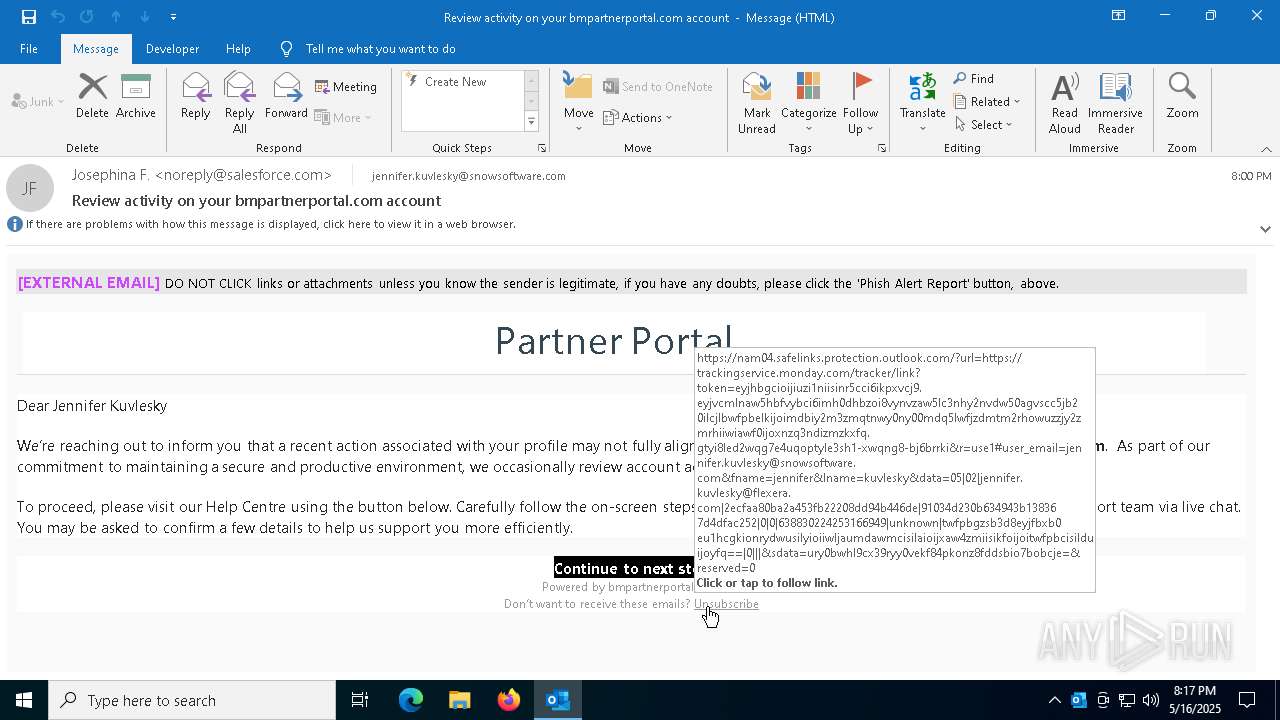Image resolution: width=1280 pixels, height=720 pixels.
Task: Open the notification center
Action: pyautogui.click(x=1248, y=700)
